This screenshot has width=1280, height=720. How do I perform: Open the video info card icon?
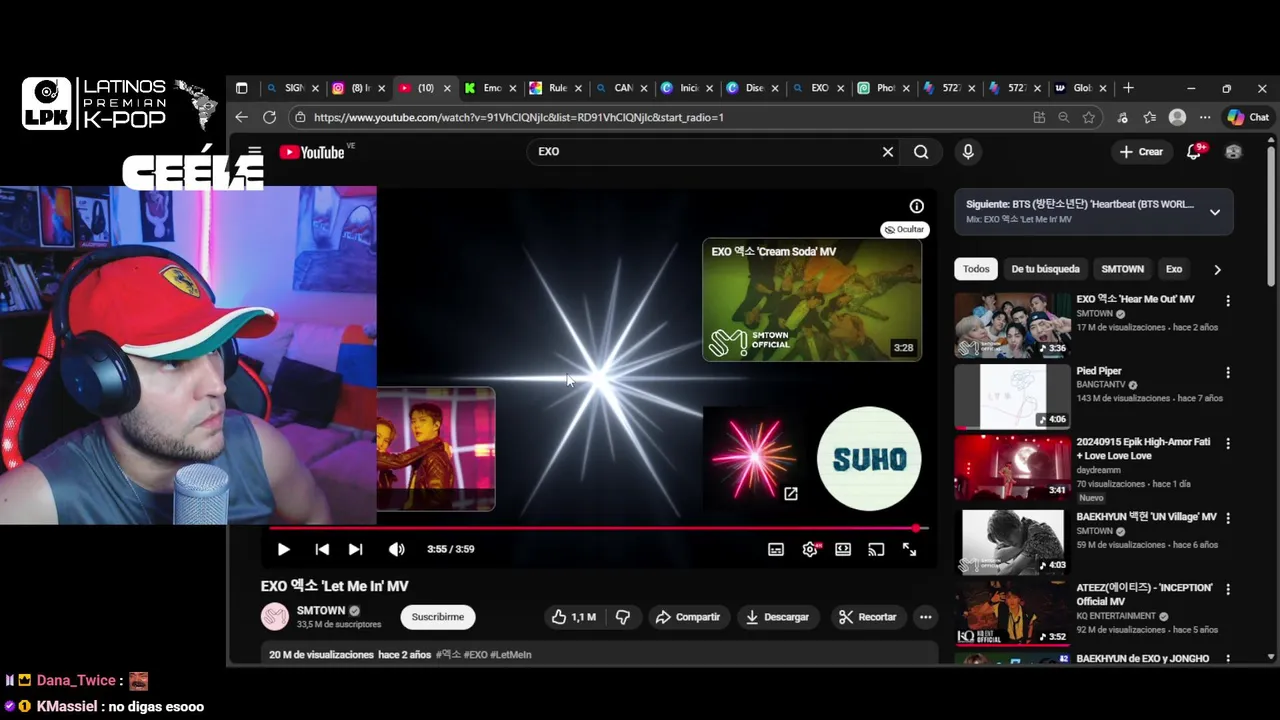point(916,206)
